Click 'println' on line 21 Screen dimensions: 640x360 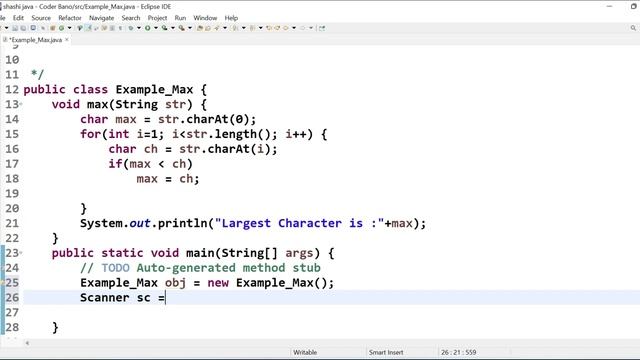(182, 223)
